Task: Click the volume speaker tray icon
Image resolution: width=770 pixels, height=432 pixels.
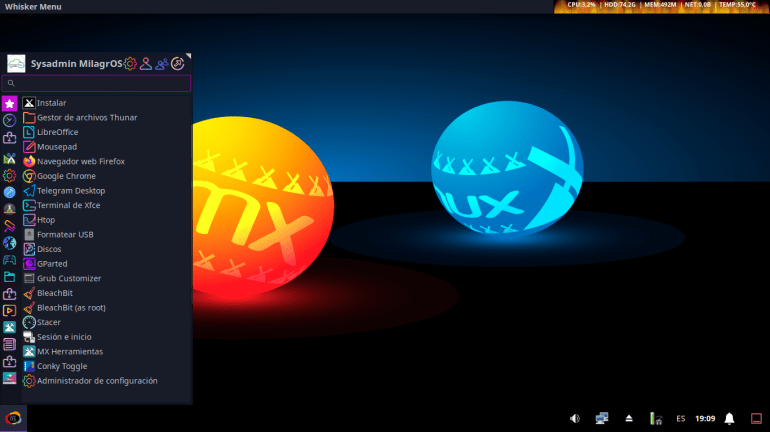Action: [575, 418]
